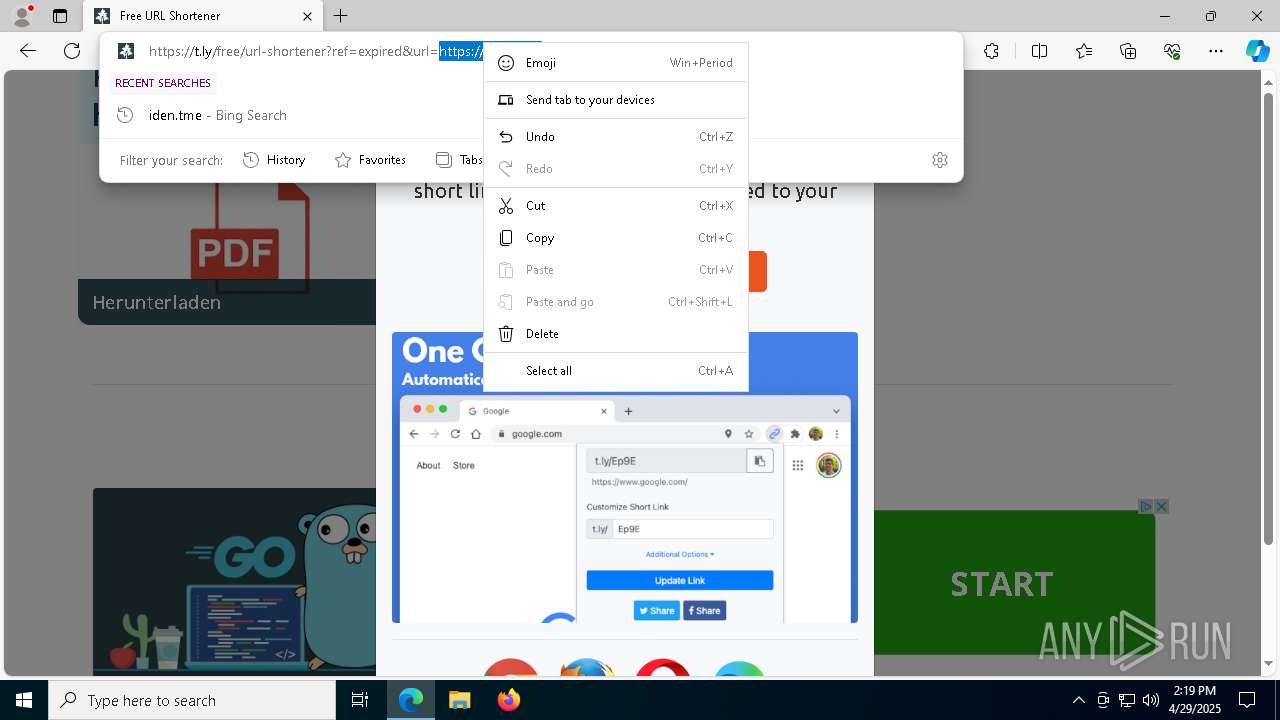
Task: Launch Copilot sidebar icon
Action: click(x=1257, y=51)
